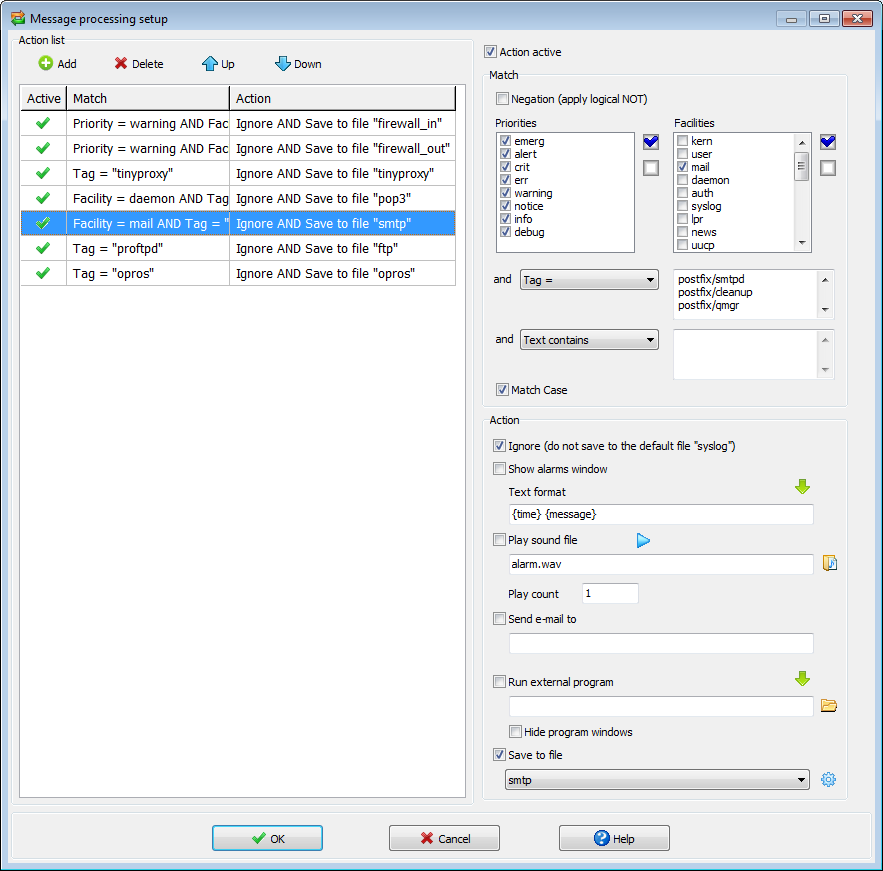This screenshot has height=871, width=883.
Task: Click the Cancel button
Action: (444, 838)
